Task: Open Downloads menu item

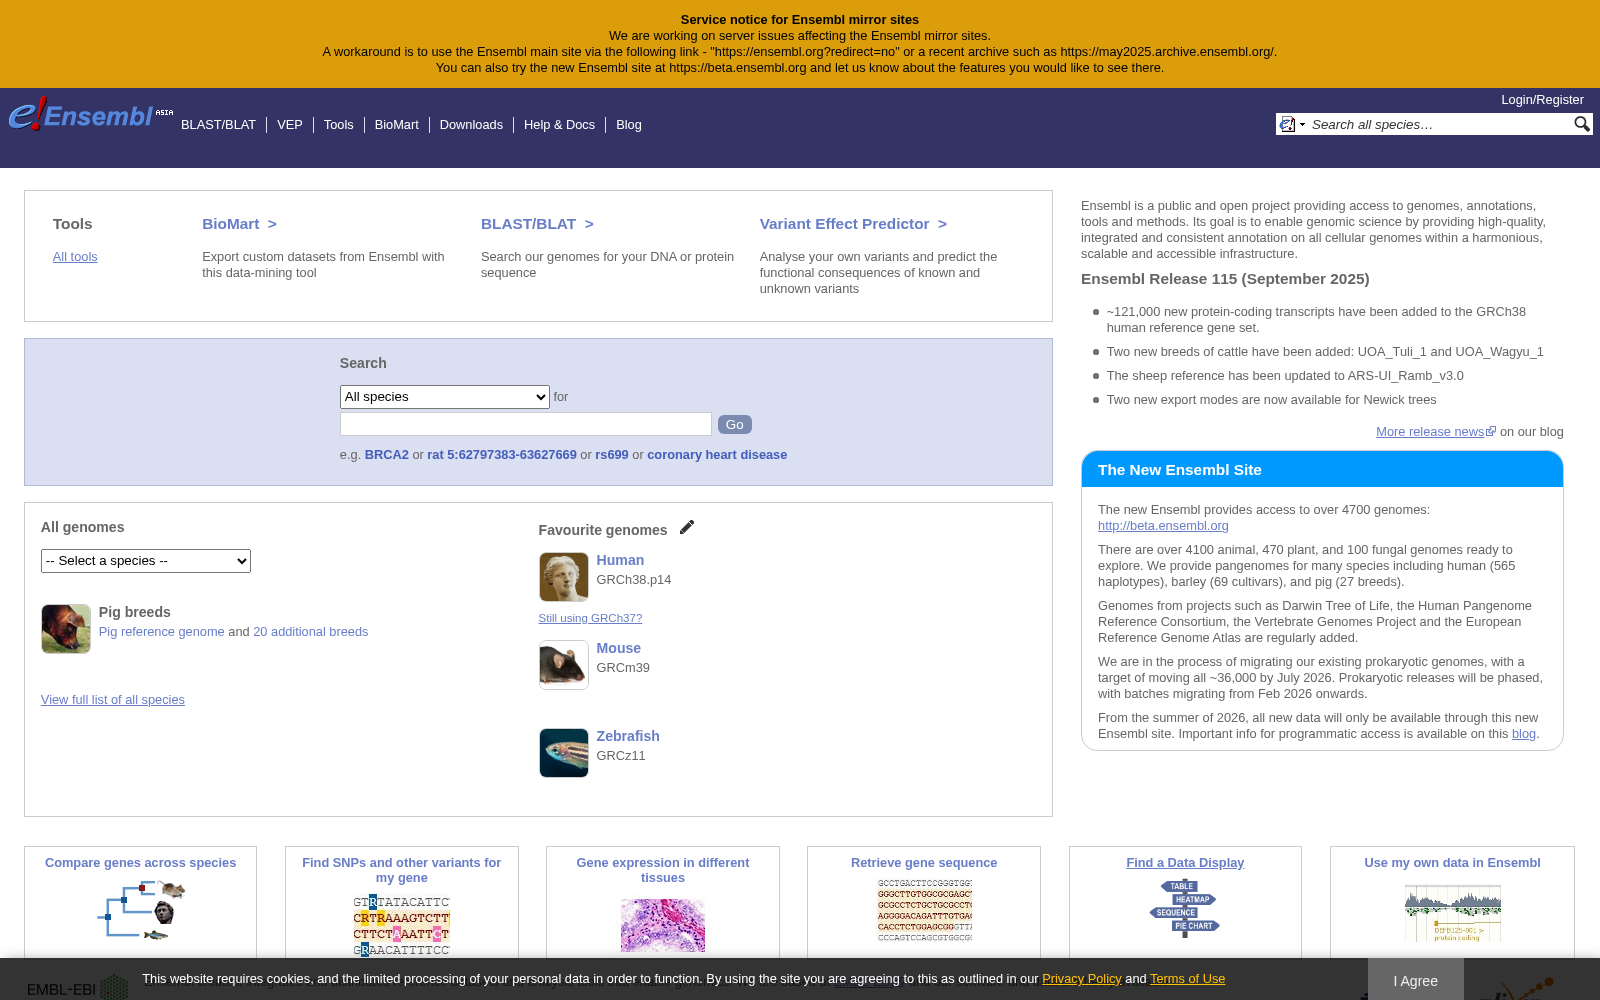Action: [471, 125]
